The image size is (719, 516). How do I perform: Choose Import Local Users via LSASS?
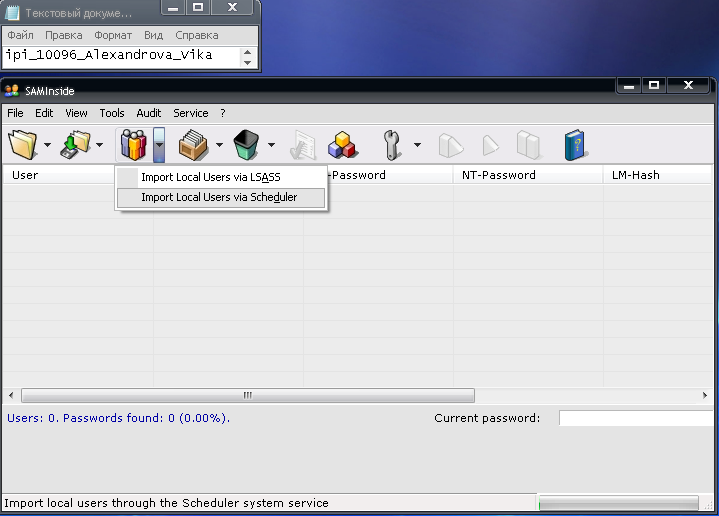click(x=221, y=177)
